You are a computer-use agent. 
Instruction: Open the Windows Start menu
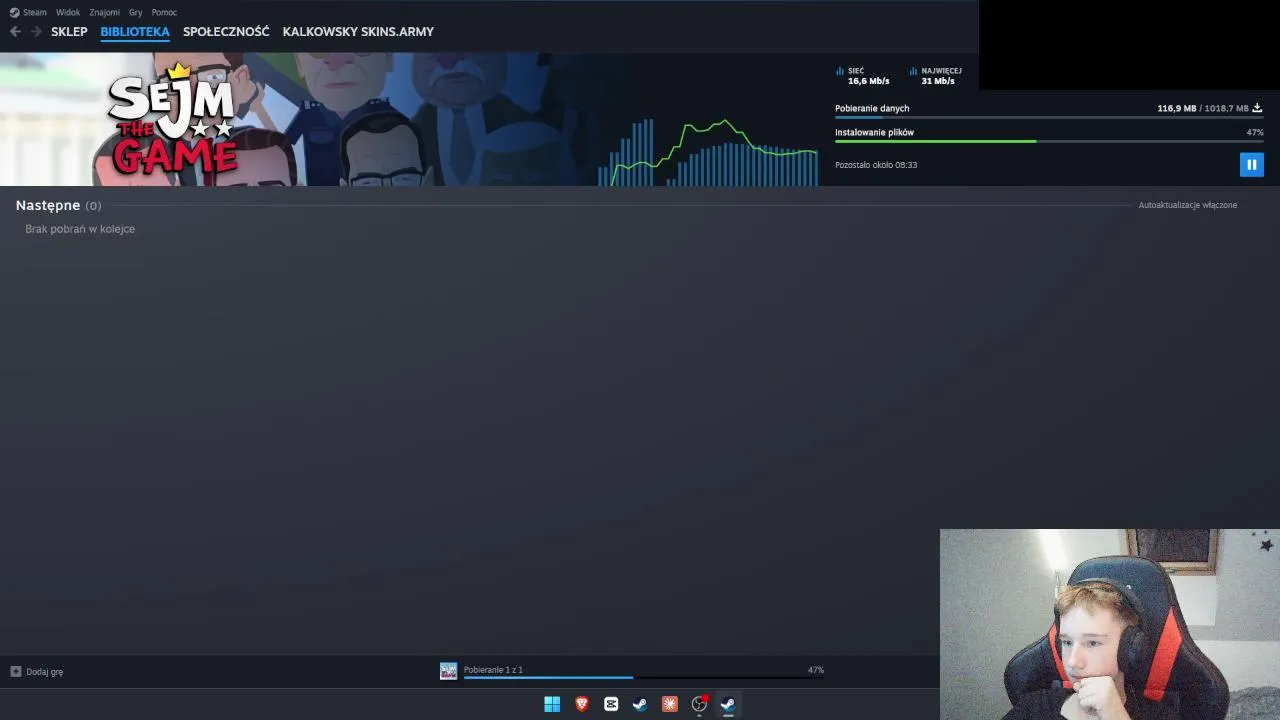tap(552, 704)
